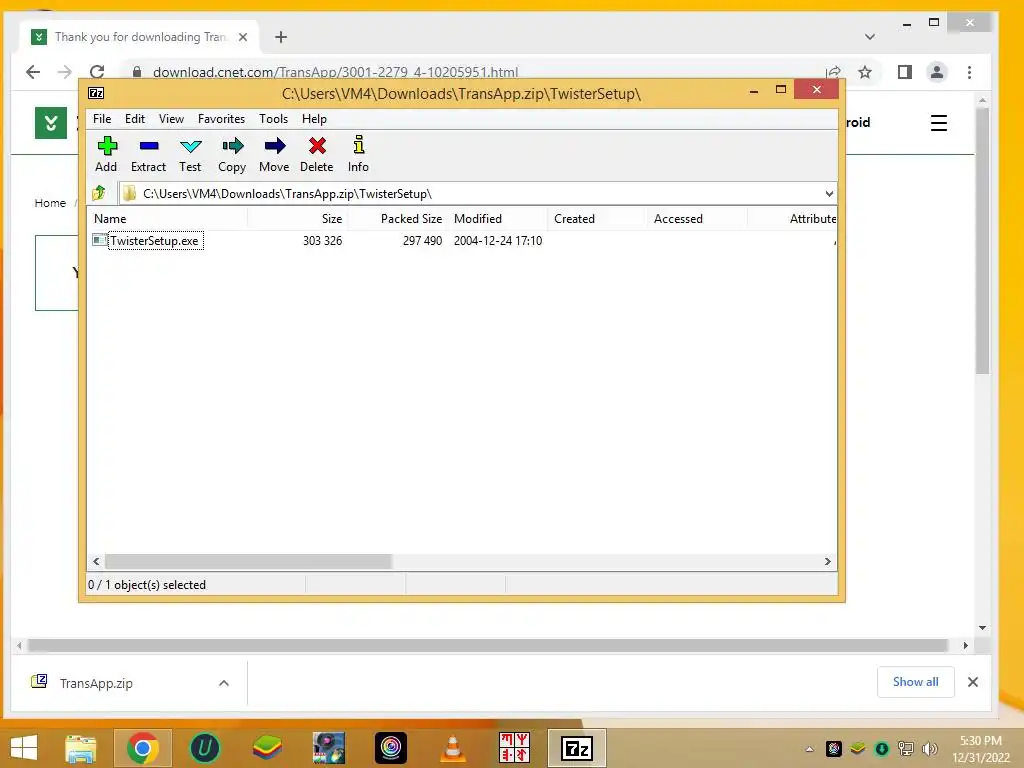
Task: Share this page icon in Chrome
Action: [833, 72]
